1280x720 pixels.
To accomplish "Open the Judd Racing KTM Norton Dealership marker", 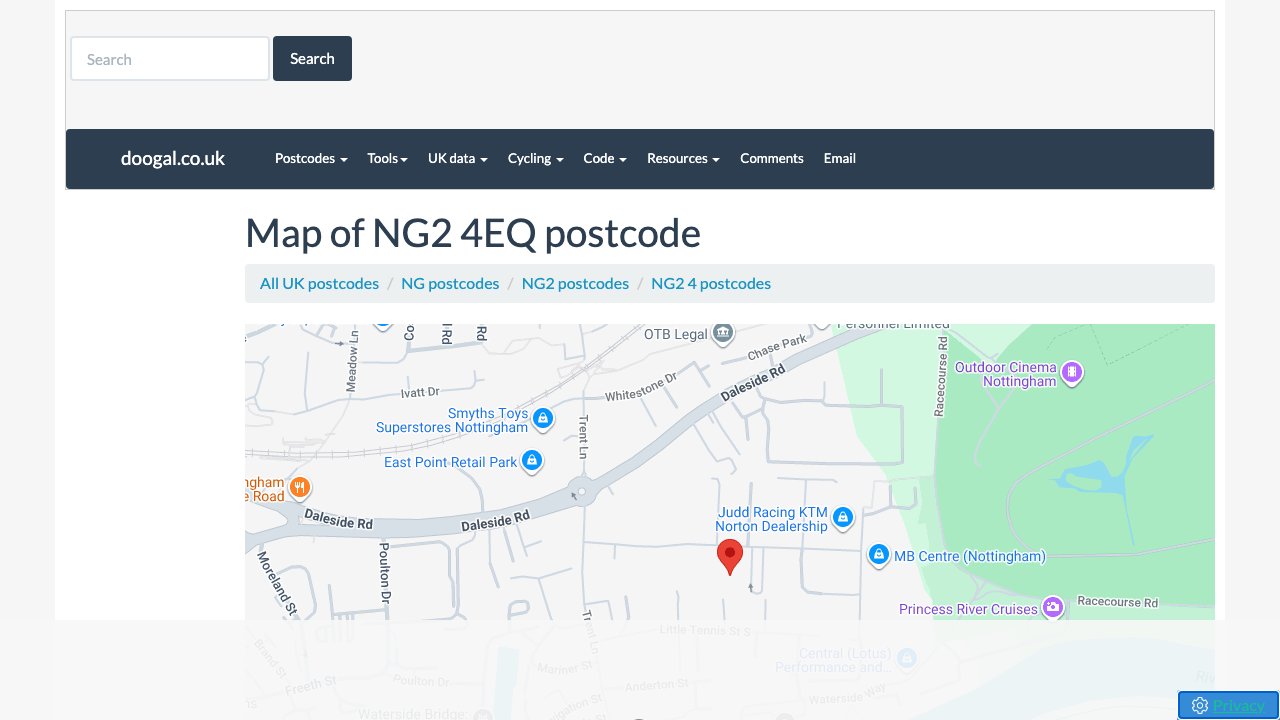I will (843, 518).
